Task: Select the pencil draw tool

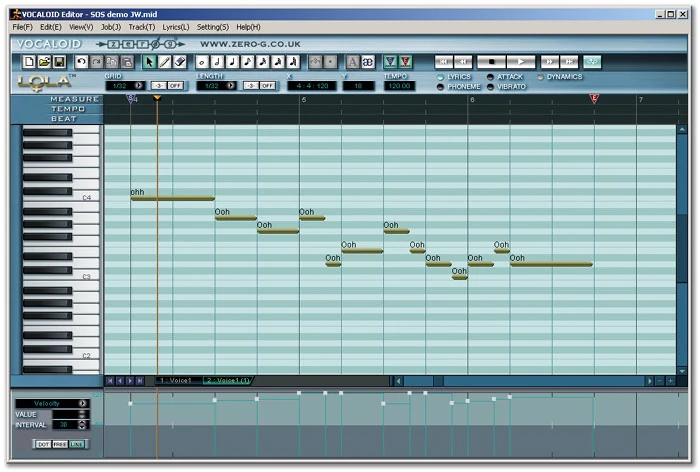Action: pyautogui.click(x=164, y=62)
